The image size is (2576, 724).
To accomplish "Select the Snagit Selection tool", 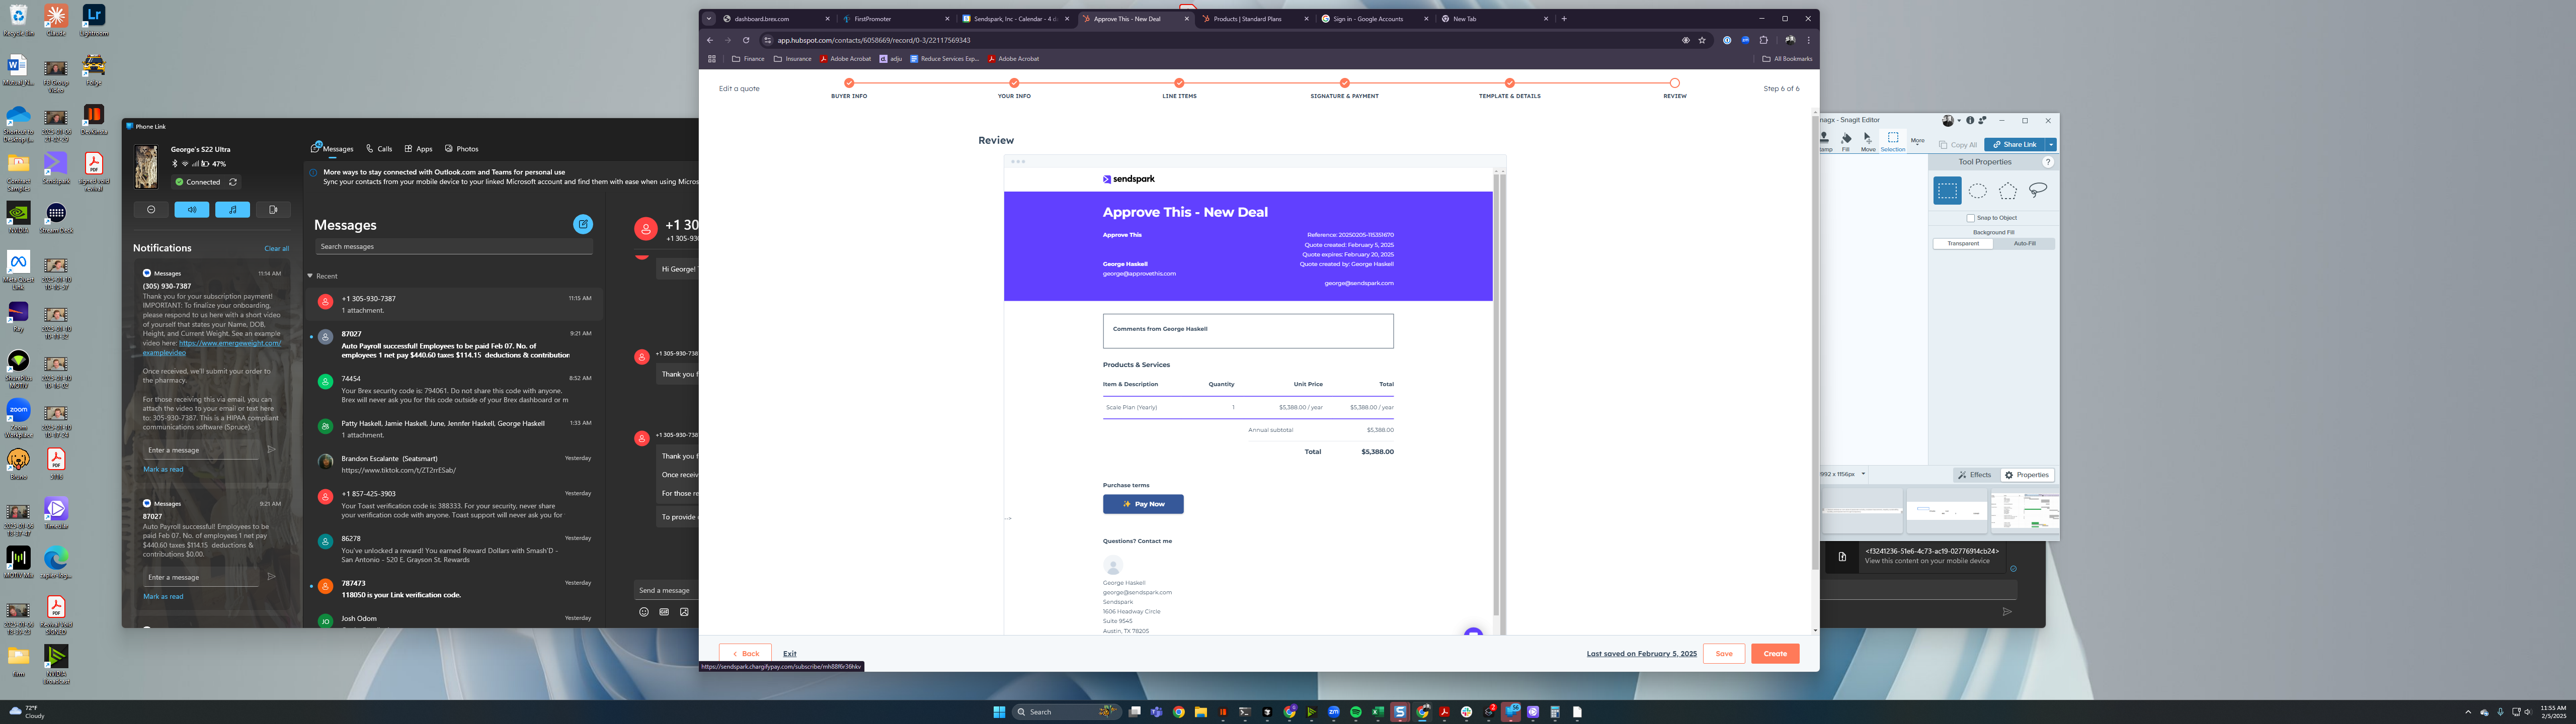I will pos(1893,142).
